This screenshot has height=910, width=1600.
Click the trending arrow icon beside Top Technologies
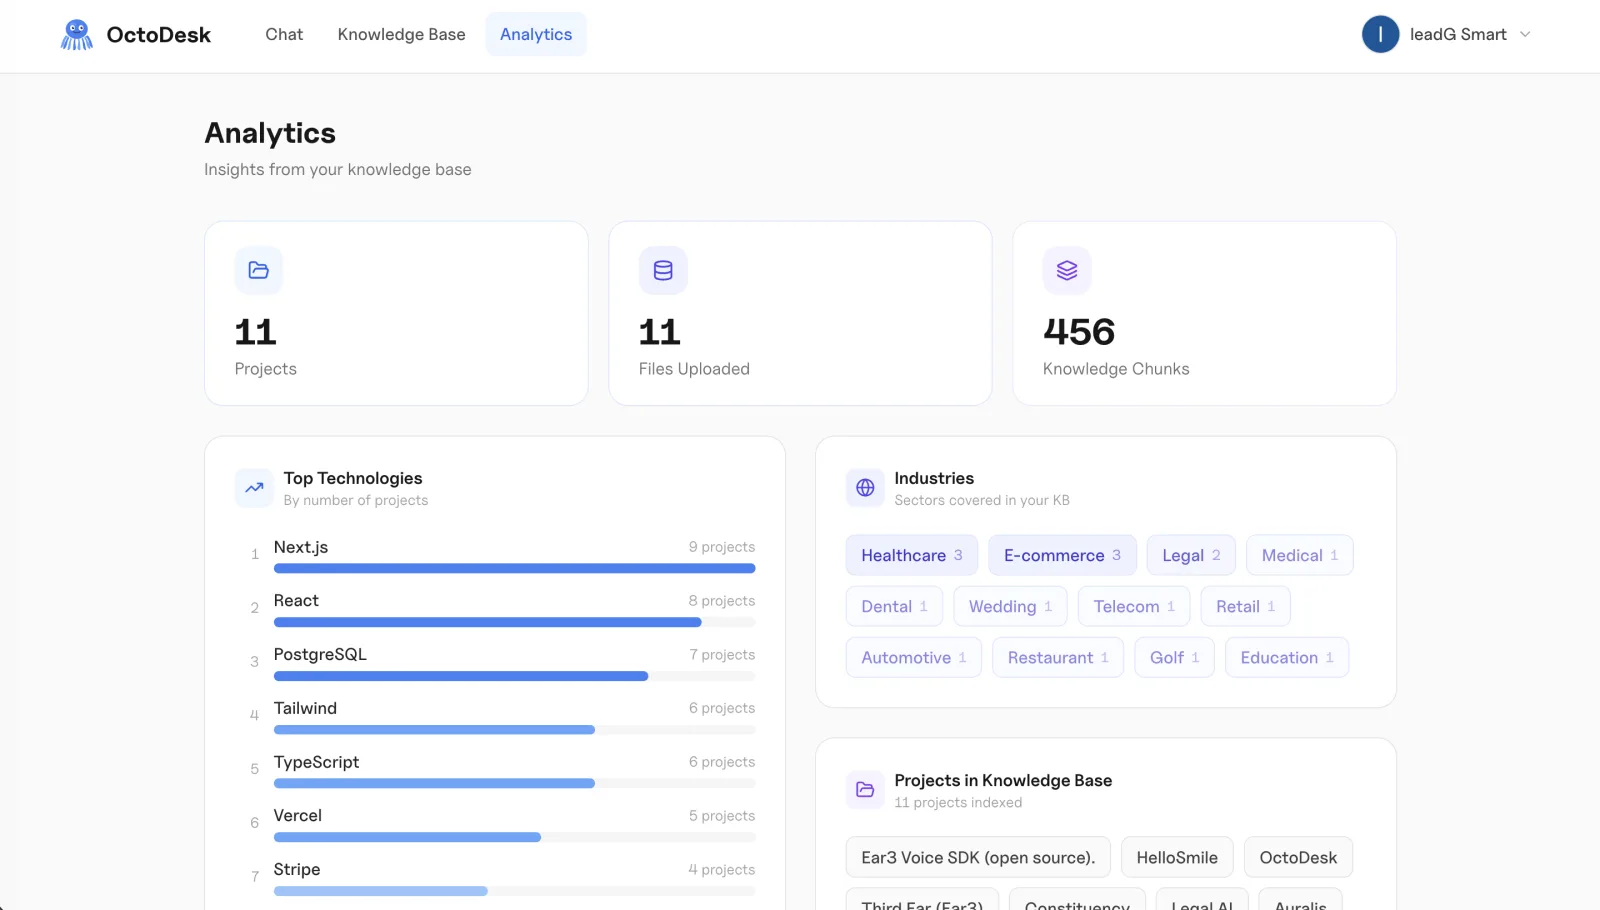[254, 488]
